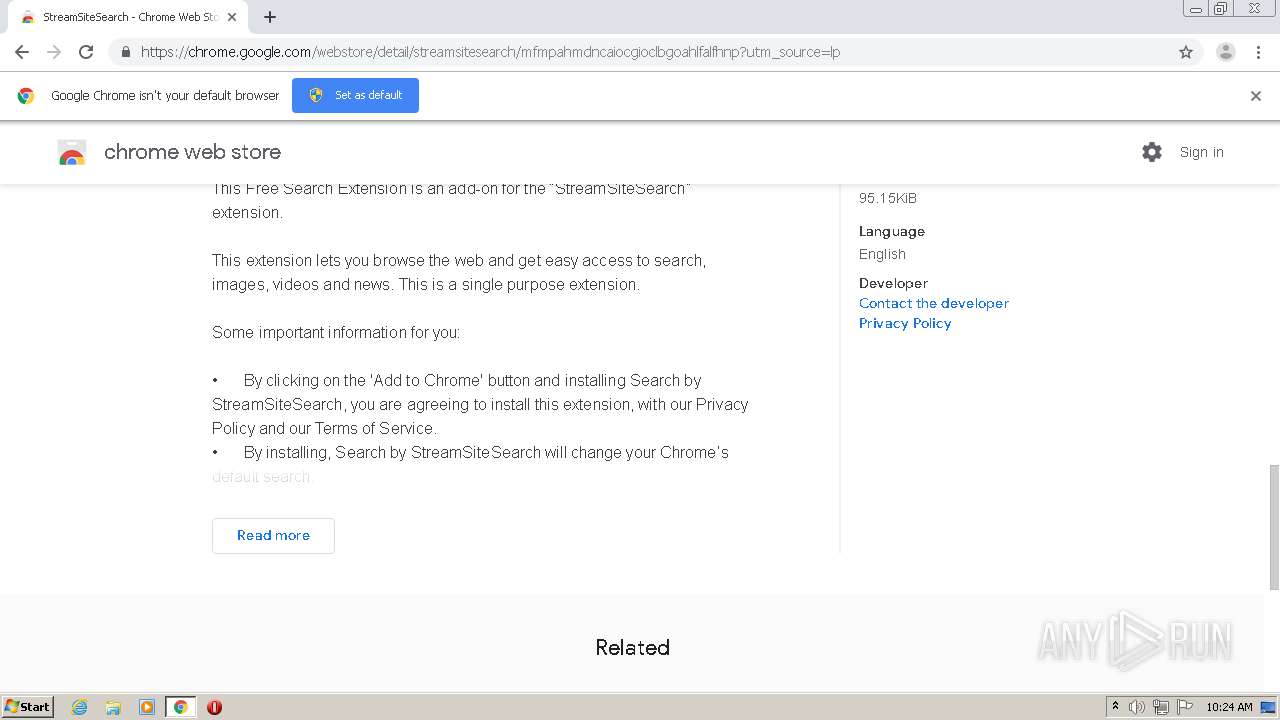Click the page vertical scrollbar thumb
Screen dimensions: 1280x720
click(1274, 527)
